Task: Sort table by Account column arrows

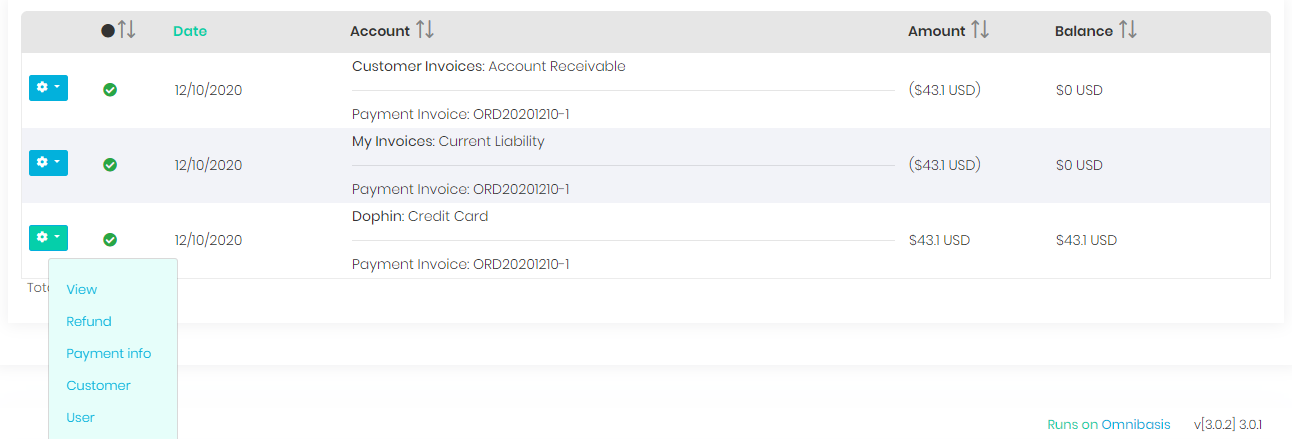Action: (x=425, y=31)
